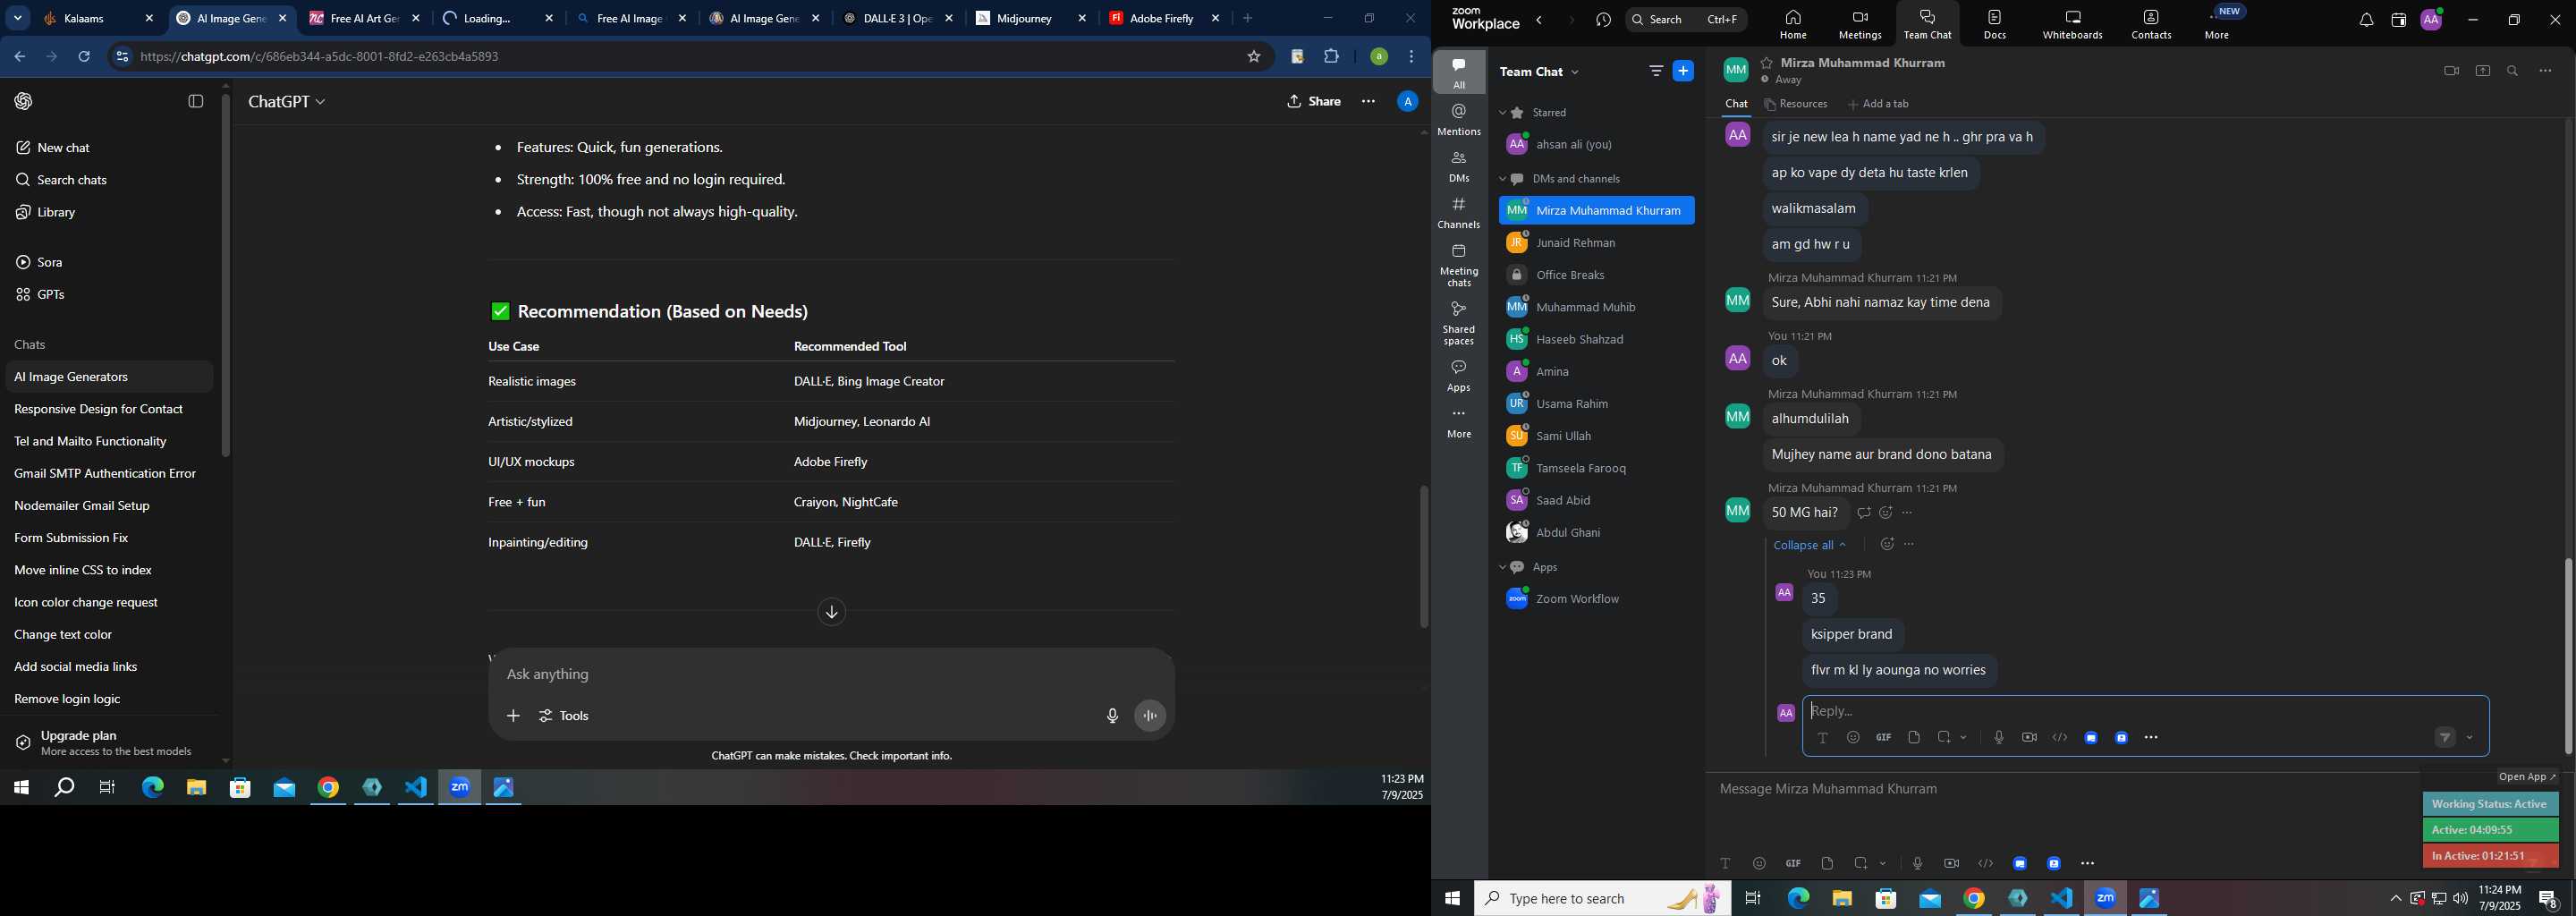Open the emoji picker in the main message box
The image size is (2576, 916).
click(1759, 864)
